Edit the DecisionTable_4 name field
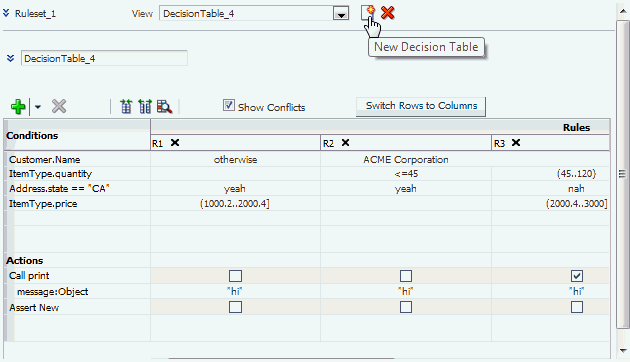The image size is (630, 362). [104, 58]
